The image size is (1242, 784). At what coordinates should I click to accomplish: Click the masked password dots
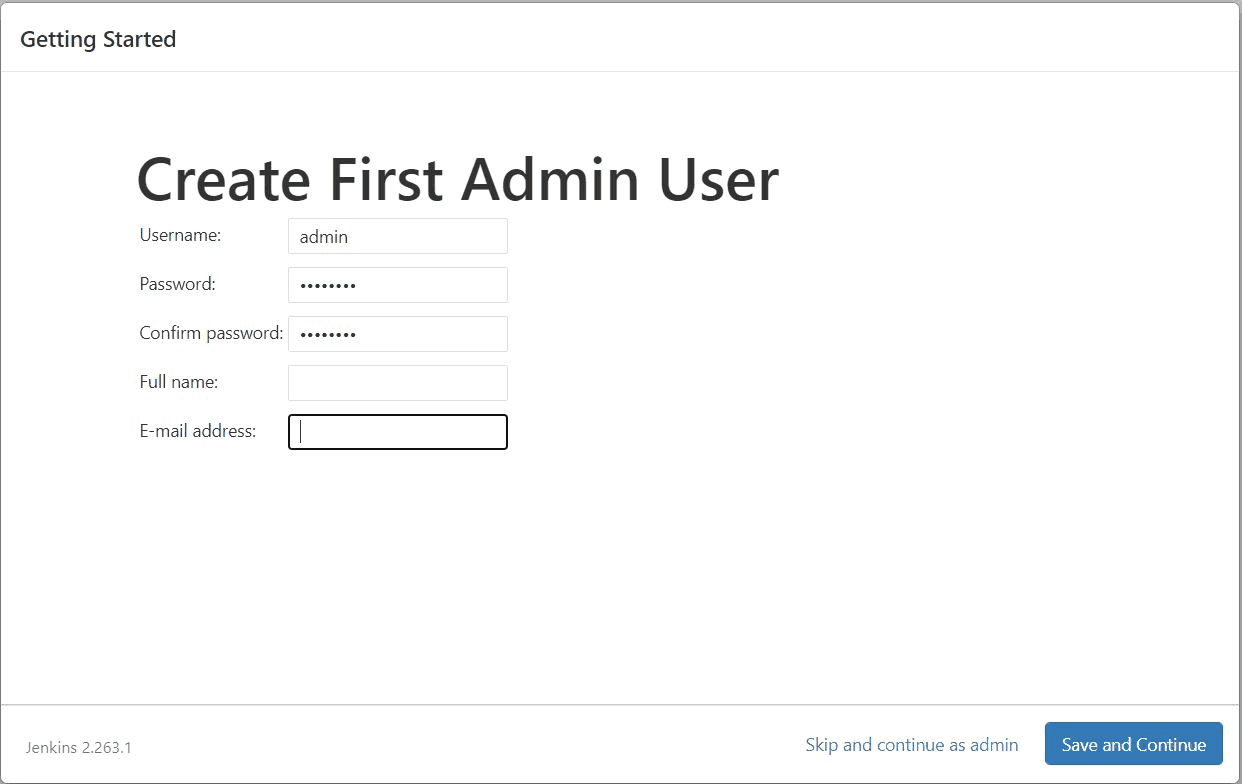(323, 284)
